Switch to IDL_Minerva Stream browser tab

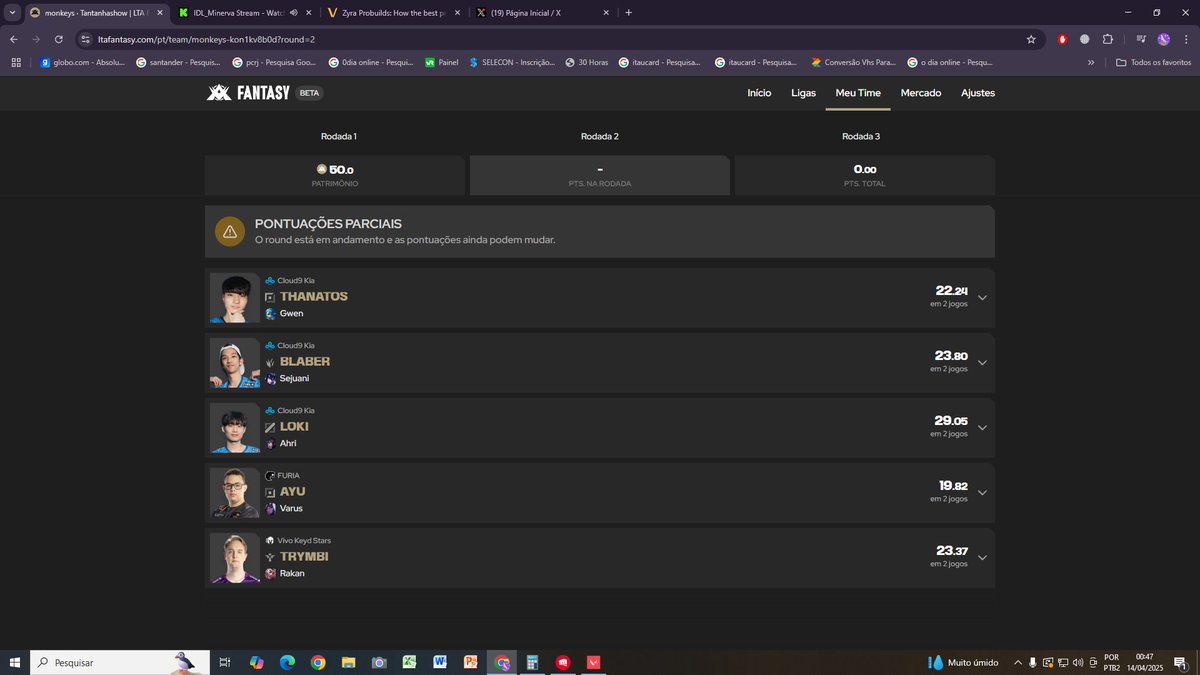click(x=245, y=13)
